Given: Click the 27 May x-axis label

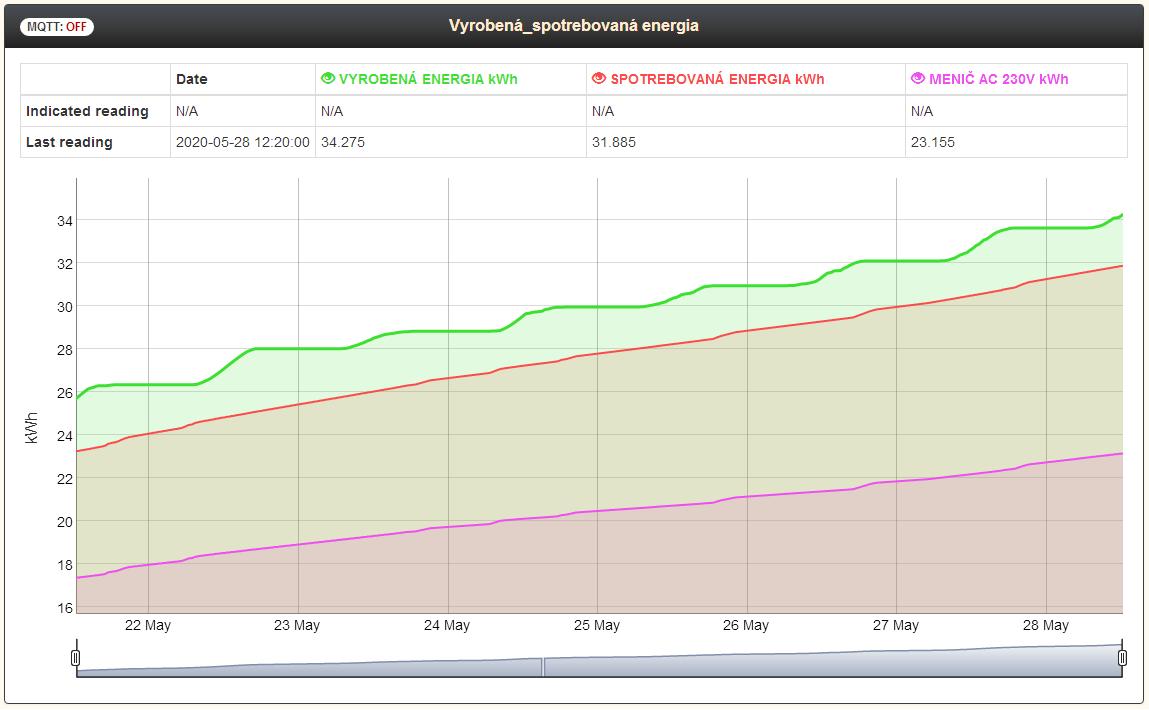Looking at the screenshot, I should tap(895, 625).
